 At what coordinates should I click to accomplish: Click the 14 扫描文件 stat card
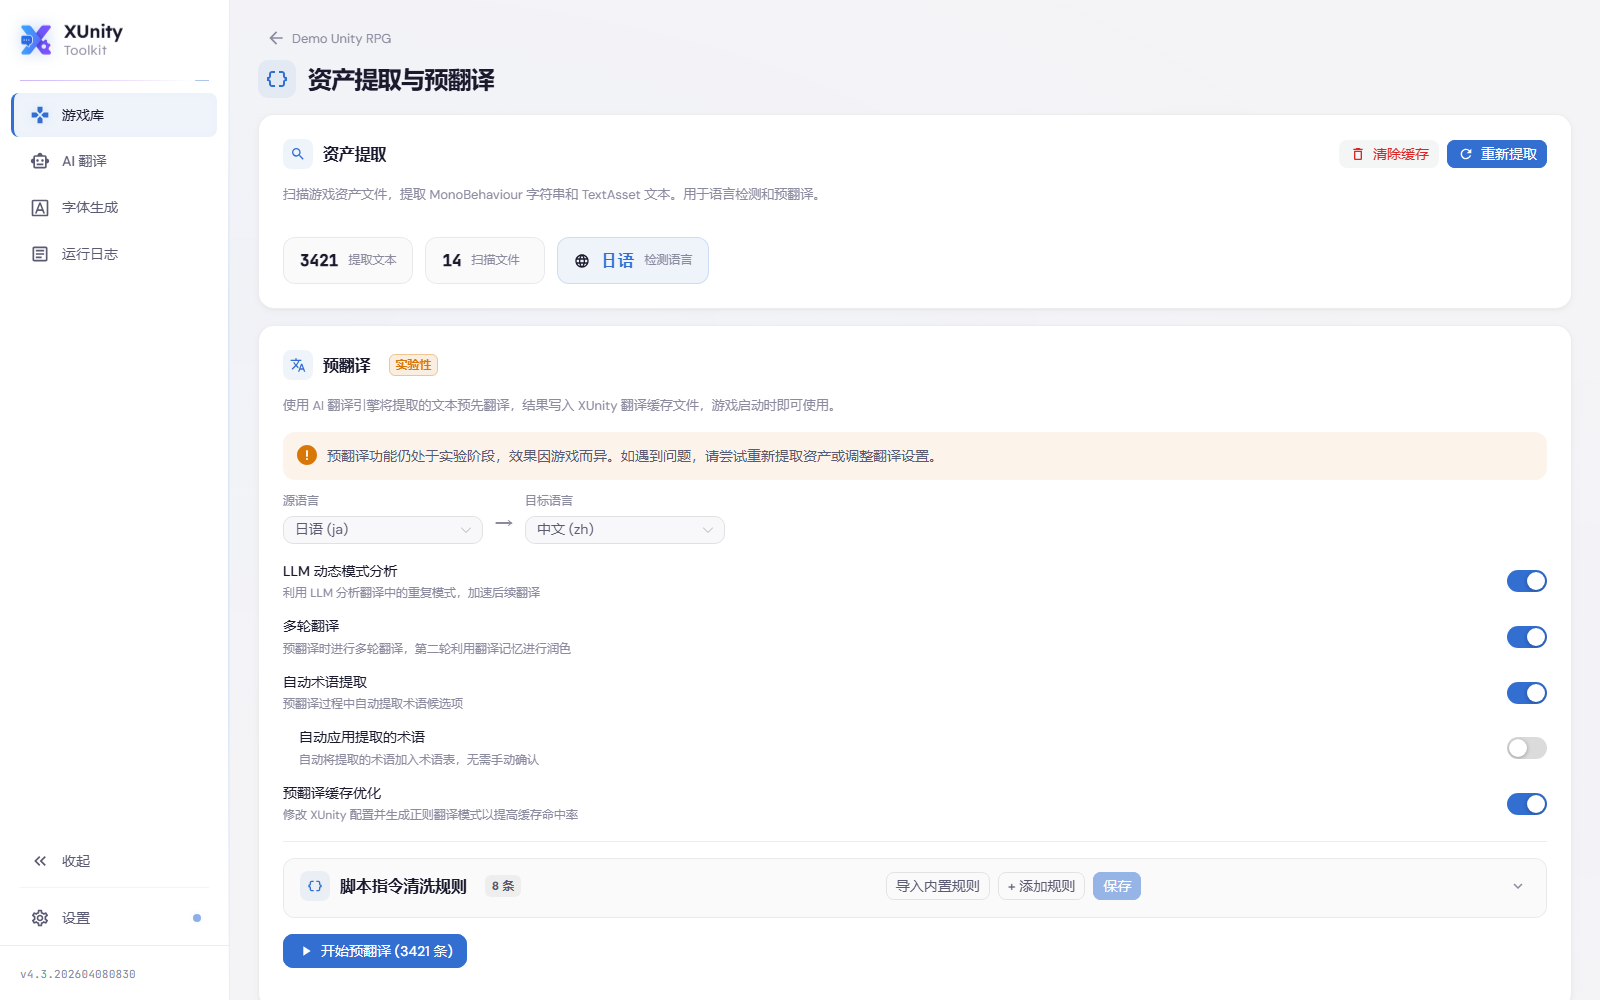485,260
